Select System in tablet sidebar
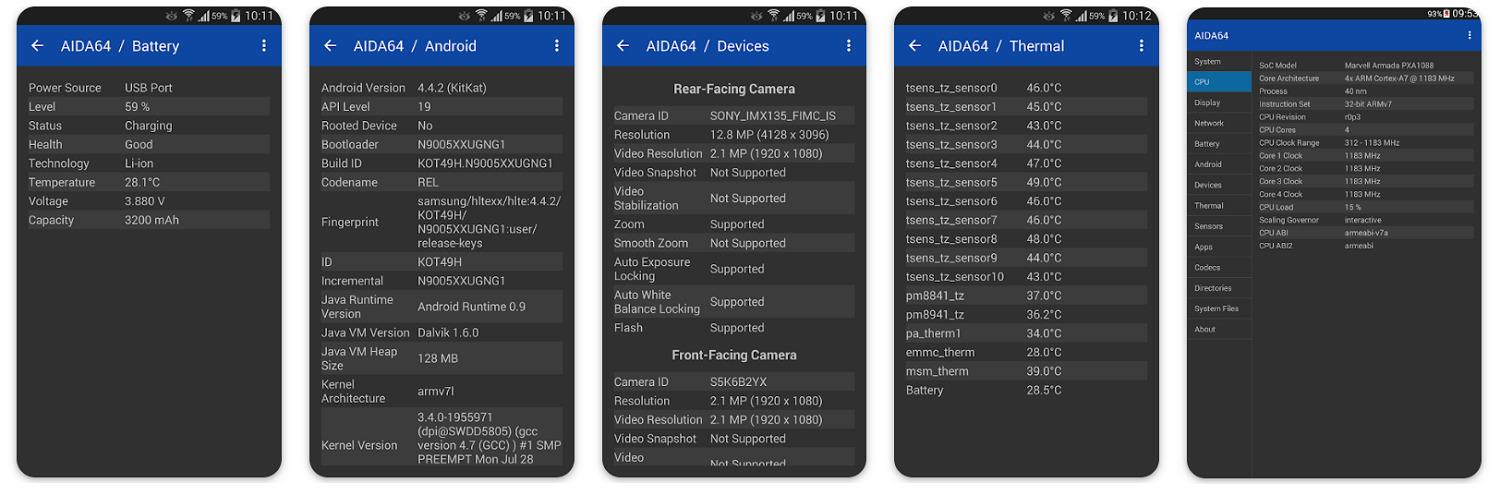The image size is (1500, 495). (x=1219, y=62)
